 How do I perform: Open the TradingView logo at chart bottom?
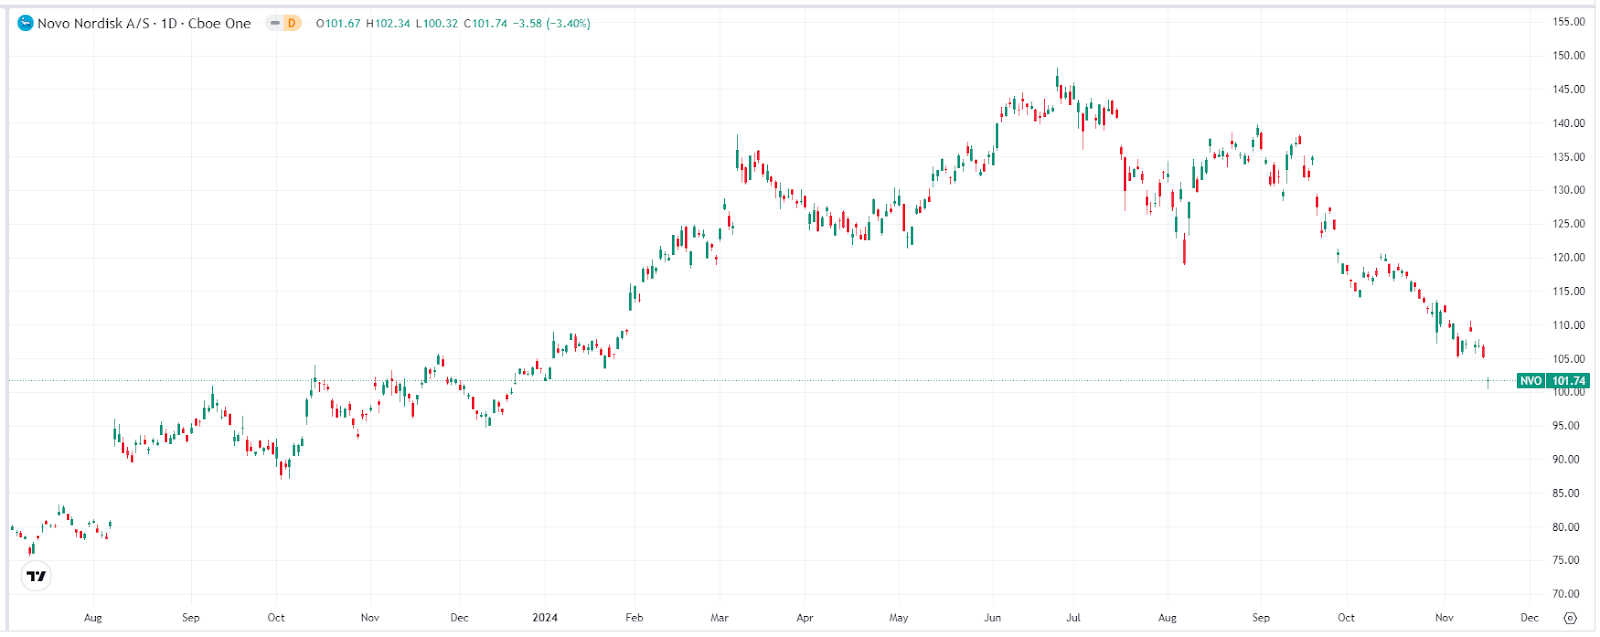[36, 576]
